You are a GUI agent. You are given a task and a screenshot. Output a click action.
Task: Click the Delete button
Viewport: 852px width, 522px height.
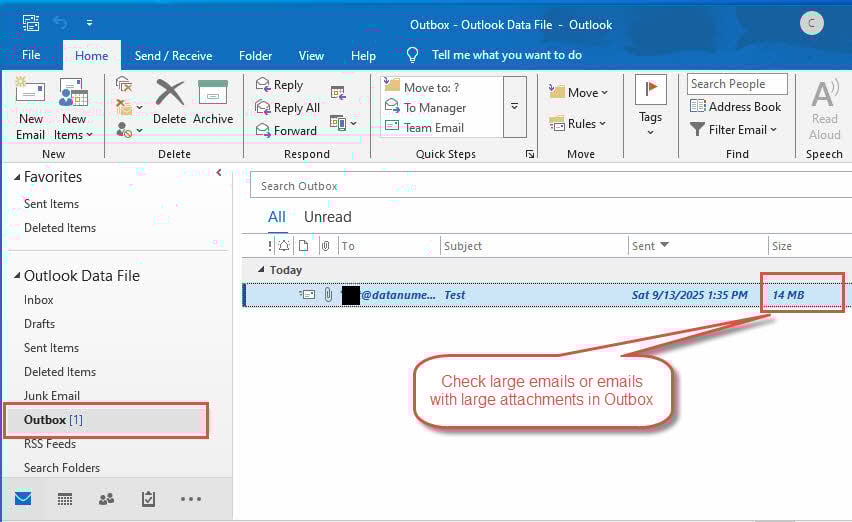coord(170,102)
